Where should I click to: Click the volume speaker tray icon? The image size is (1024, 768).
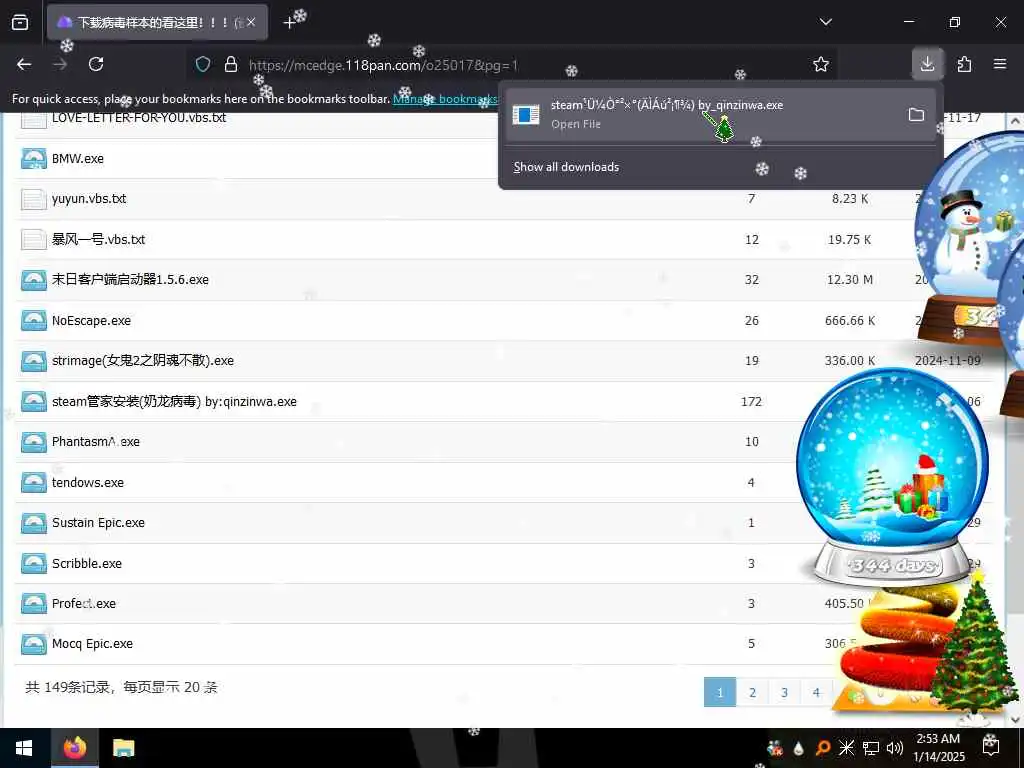coord(895,748)
